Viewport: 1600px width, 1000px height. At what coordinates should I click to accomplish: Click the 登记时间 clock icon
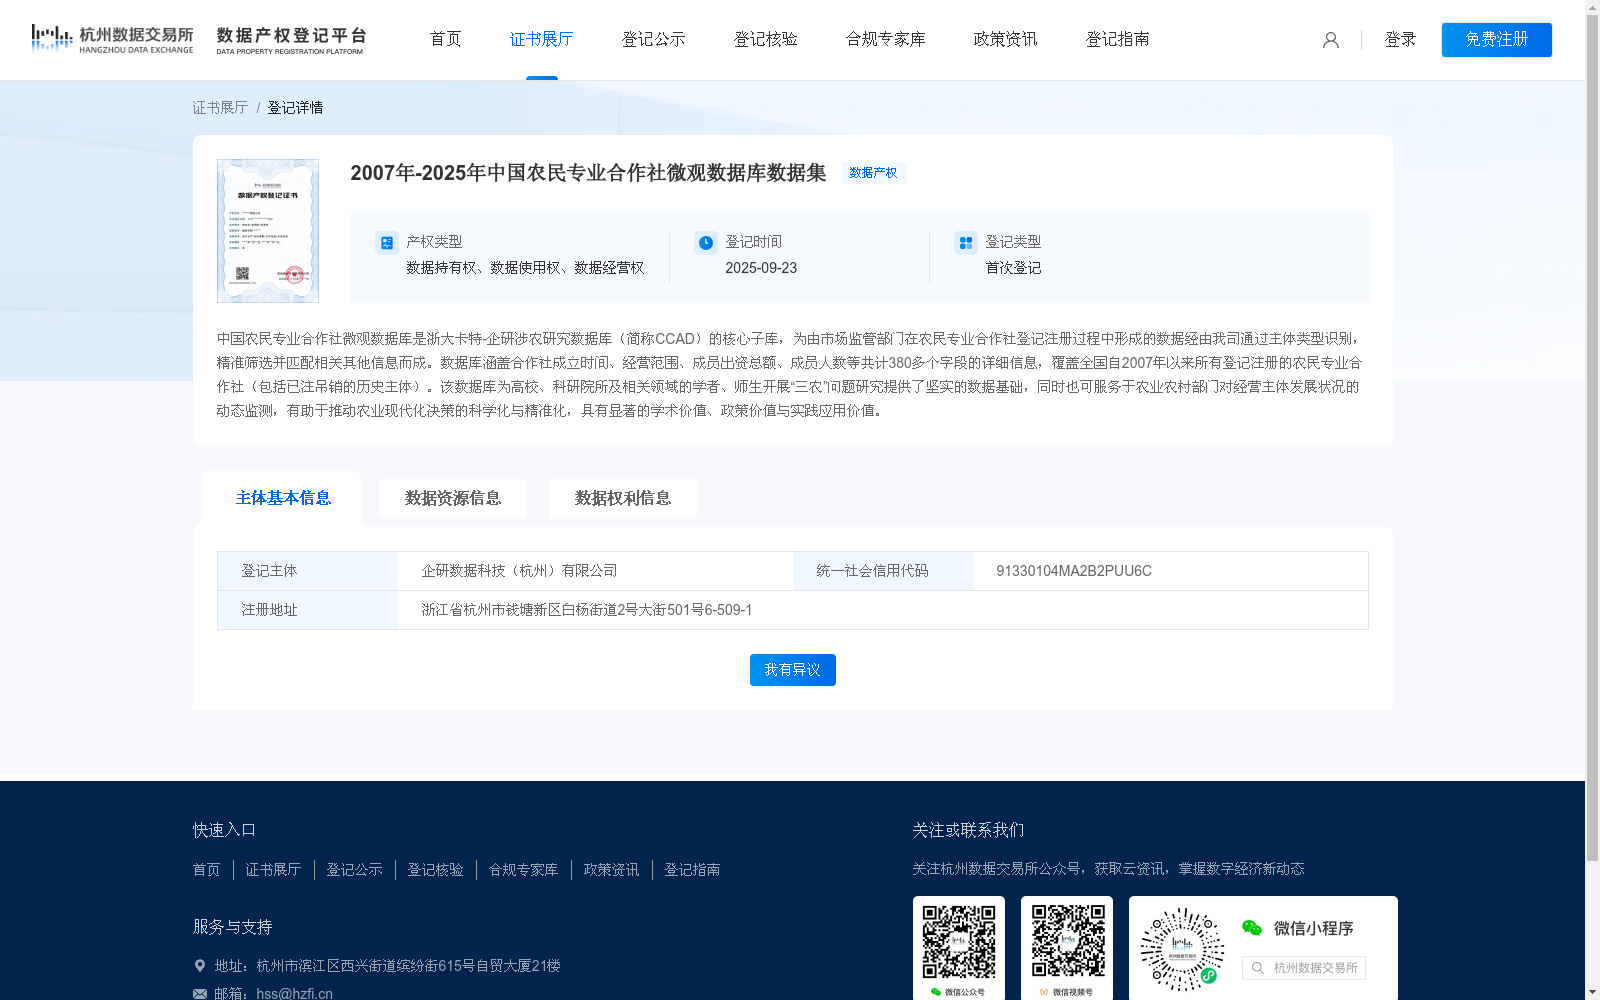pos(706,242)
